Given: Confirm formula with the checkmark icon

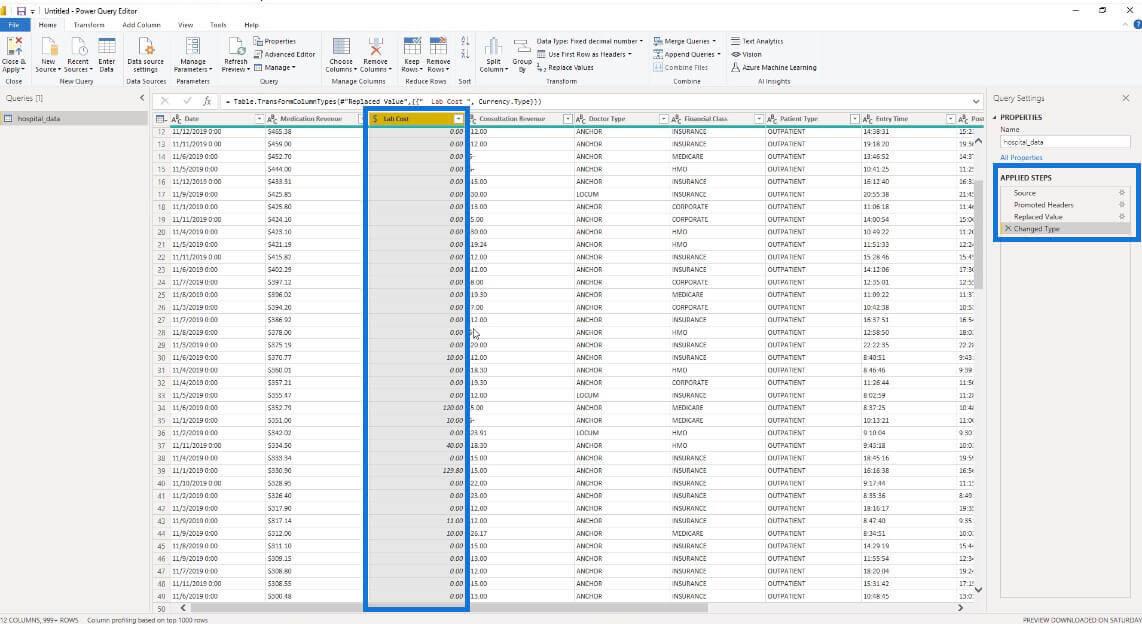Looking at the screenshot, I should click(187, 101).
